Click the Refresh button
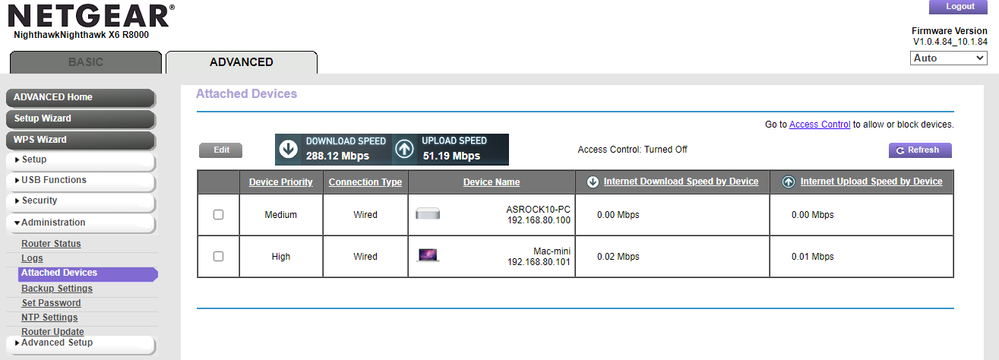 (x=920, y=150)
